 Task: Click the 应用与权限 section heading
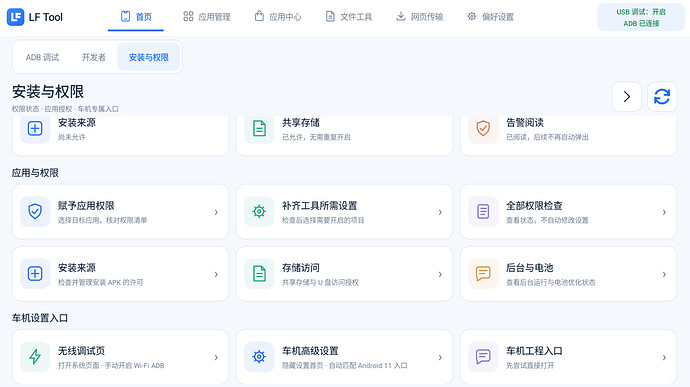(35, 173)
